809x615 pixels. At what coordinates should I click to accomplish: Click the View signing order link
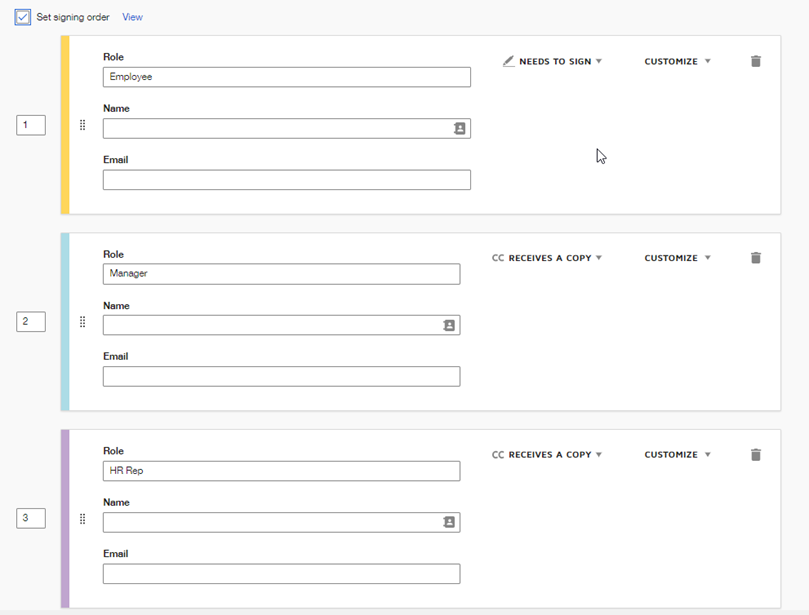point(132,17)
